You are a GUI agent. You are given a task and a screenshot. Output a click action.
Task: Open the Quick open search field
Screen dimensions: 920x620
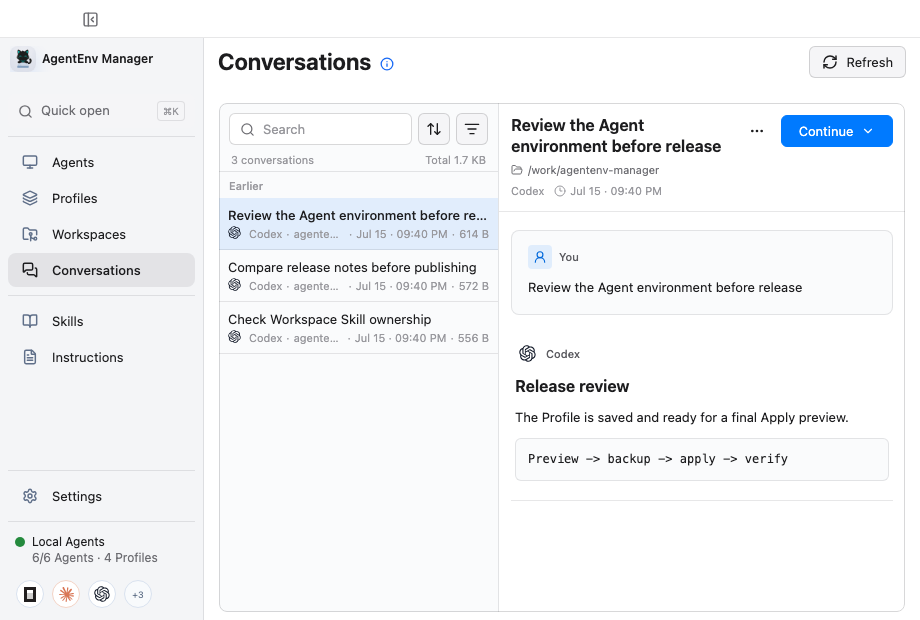pyautogui.click(x=102, y=111)
